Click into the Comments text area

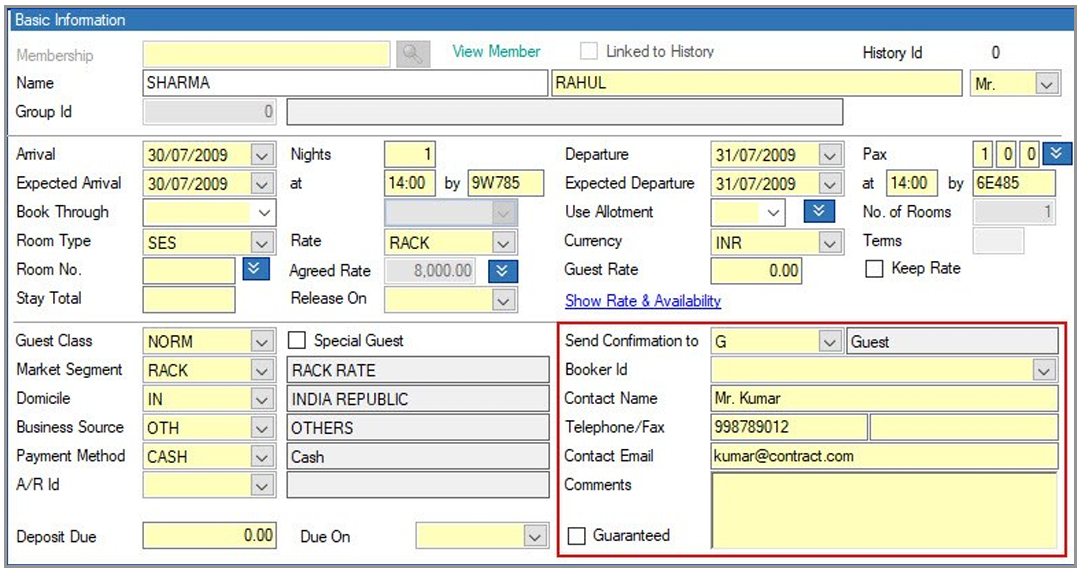[x=883, y=510]
